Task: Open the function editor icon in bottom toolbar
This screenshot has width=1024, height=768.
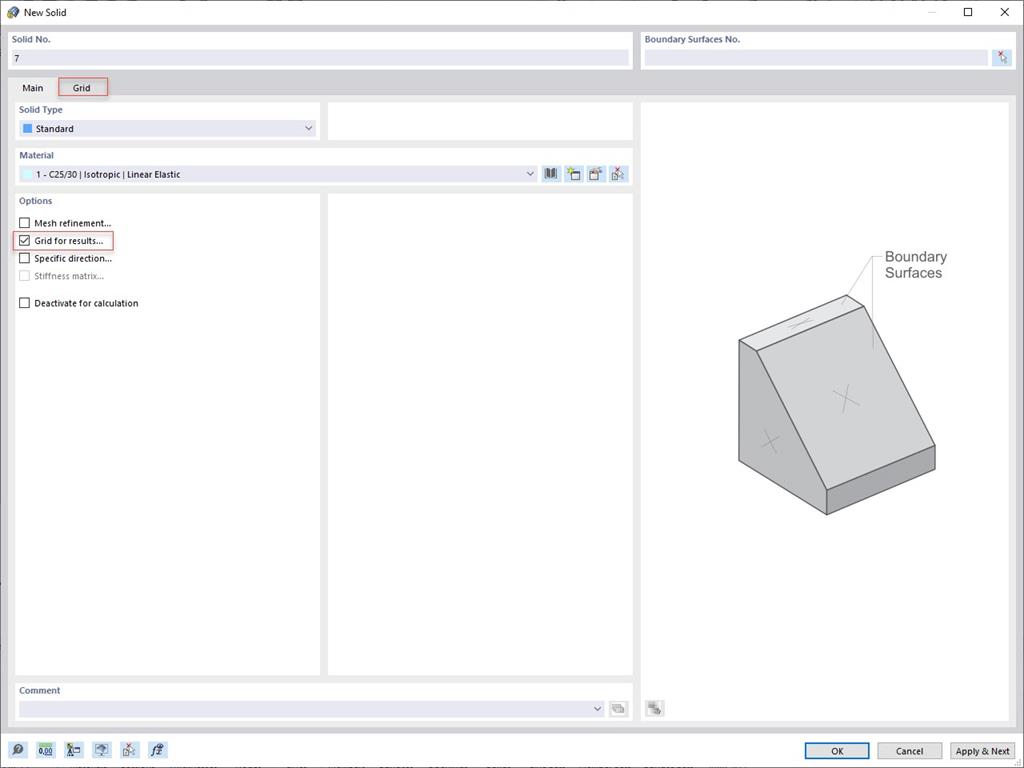Action: pyautogui.click(x=157, y=749)
